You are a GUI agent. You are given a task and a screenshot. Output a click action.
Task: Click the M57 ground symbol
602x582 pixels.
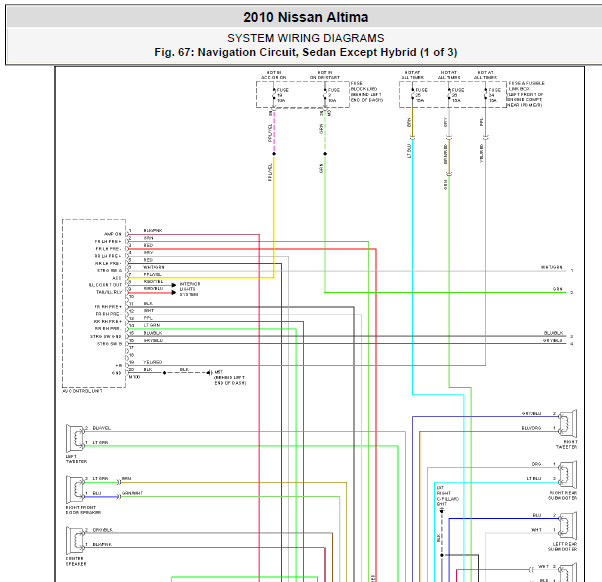point(209,372)
